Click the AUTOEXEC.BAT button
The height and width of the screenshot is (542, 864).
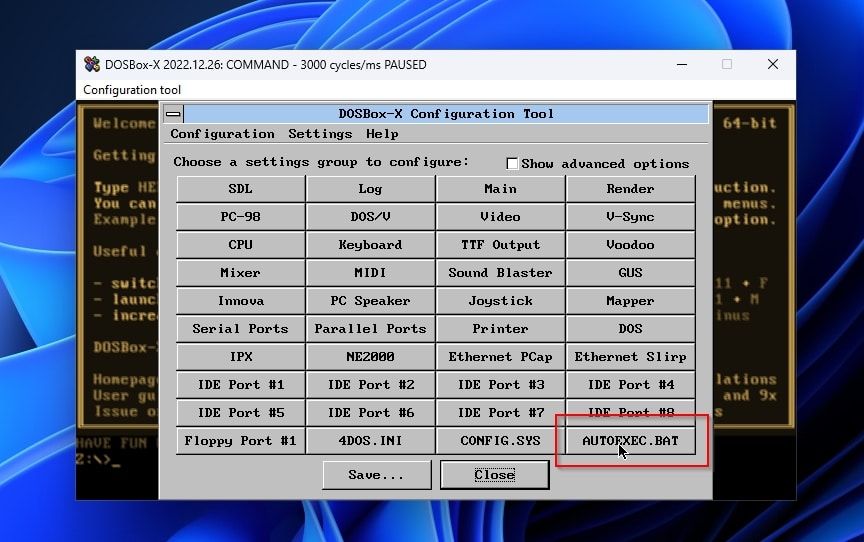[x=630, y=441]
